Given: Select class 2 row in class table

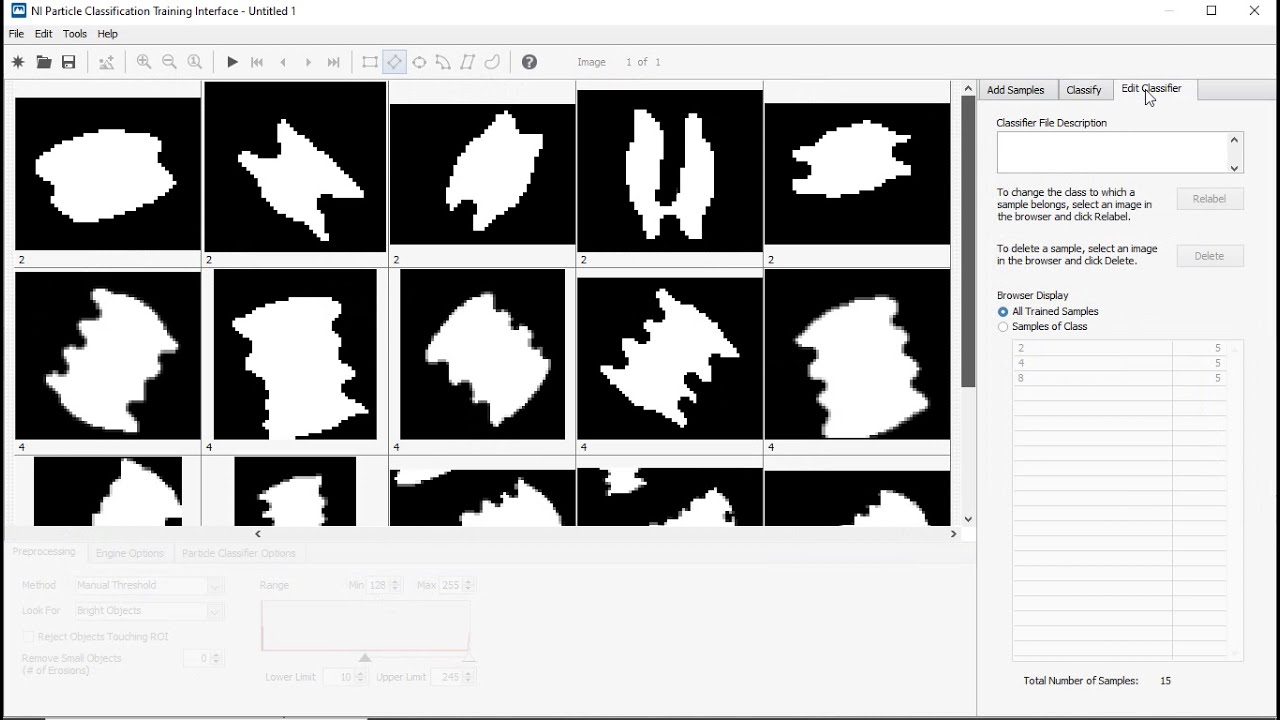Looking at the screenshot, I should [x=1120, y=348].
